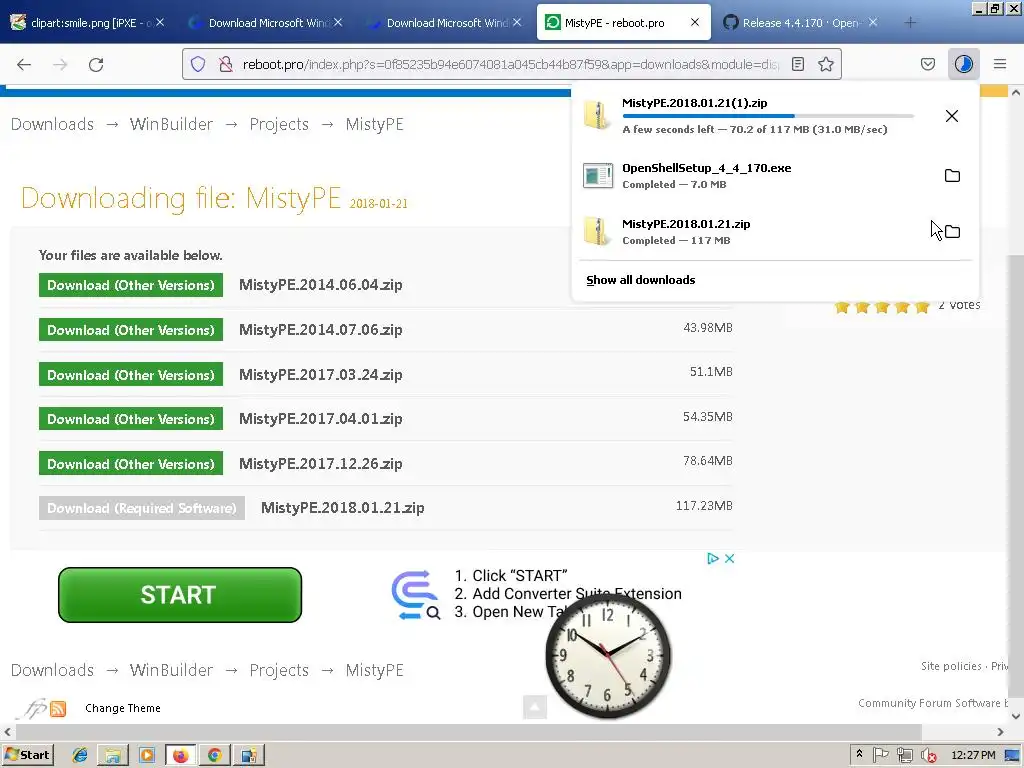The width and height of the screenshot is (1024, 768).
Task: Open bottom Downloads breadcrumb link
Action: click(x=52, y=670)
